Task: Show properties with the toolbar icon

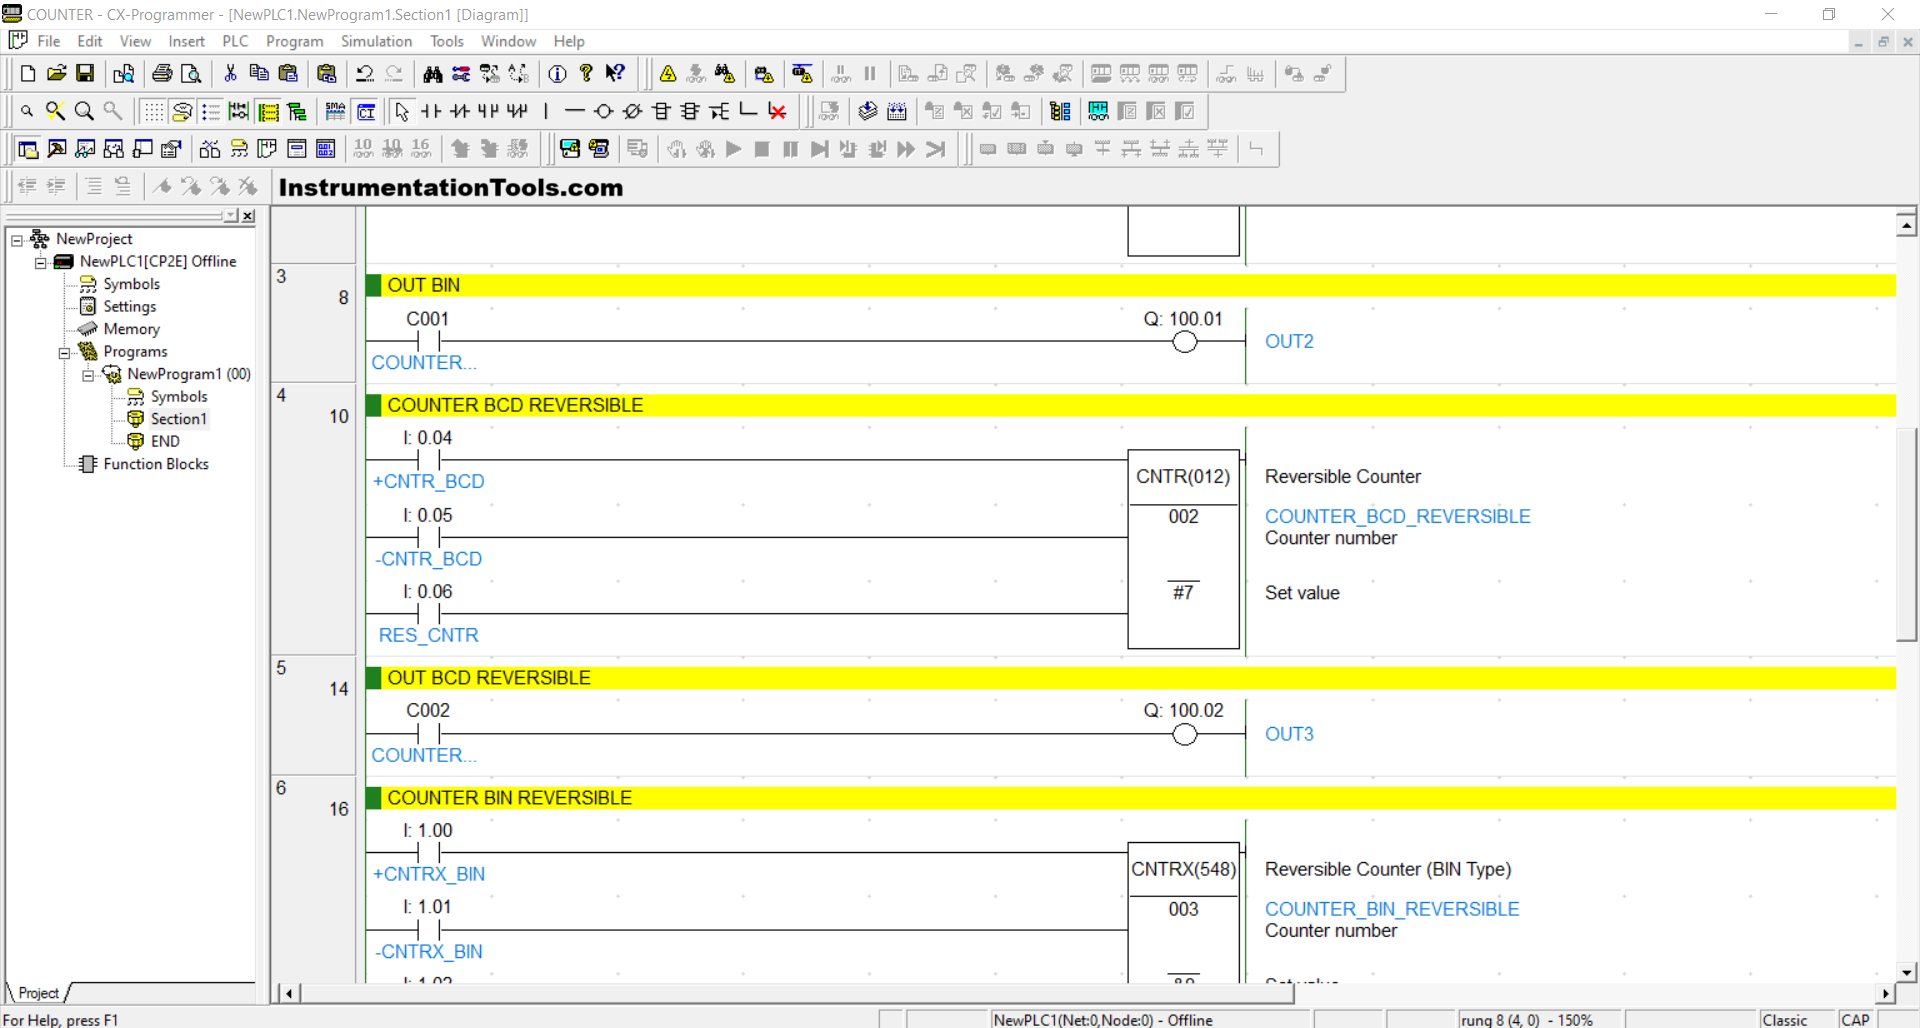Action: click(x=171, y=149)
